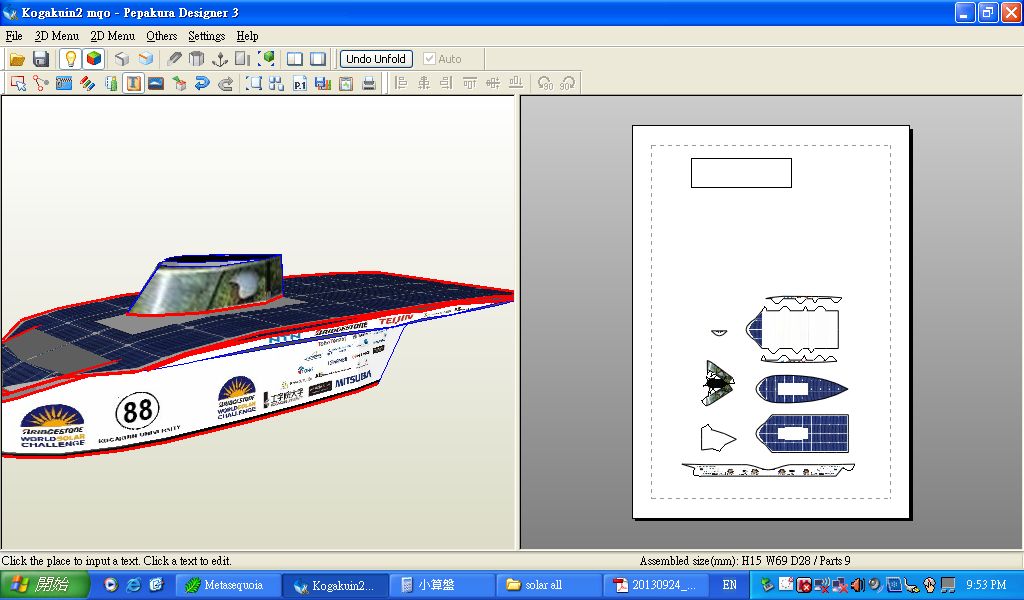Toggle the Auto checkbox
The width and height of the screenshot is (1024, 600).
[430, 59]
